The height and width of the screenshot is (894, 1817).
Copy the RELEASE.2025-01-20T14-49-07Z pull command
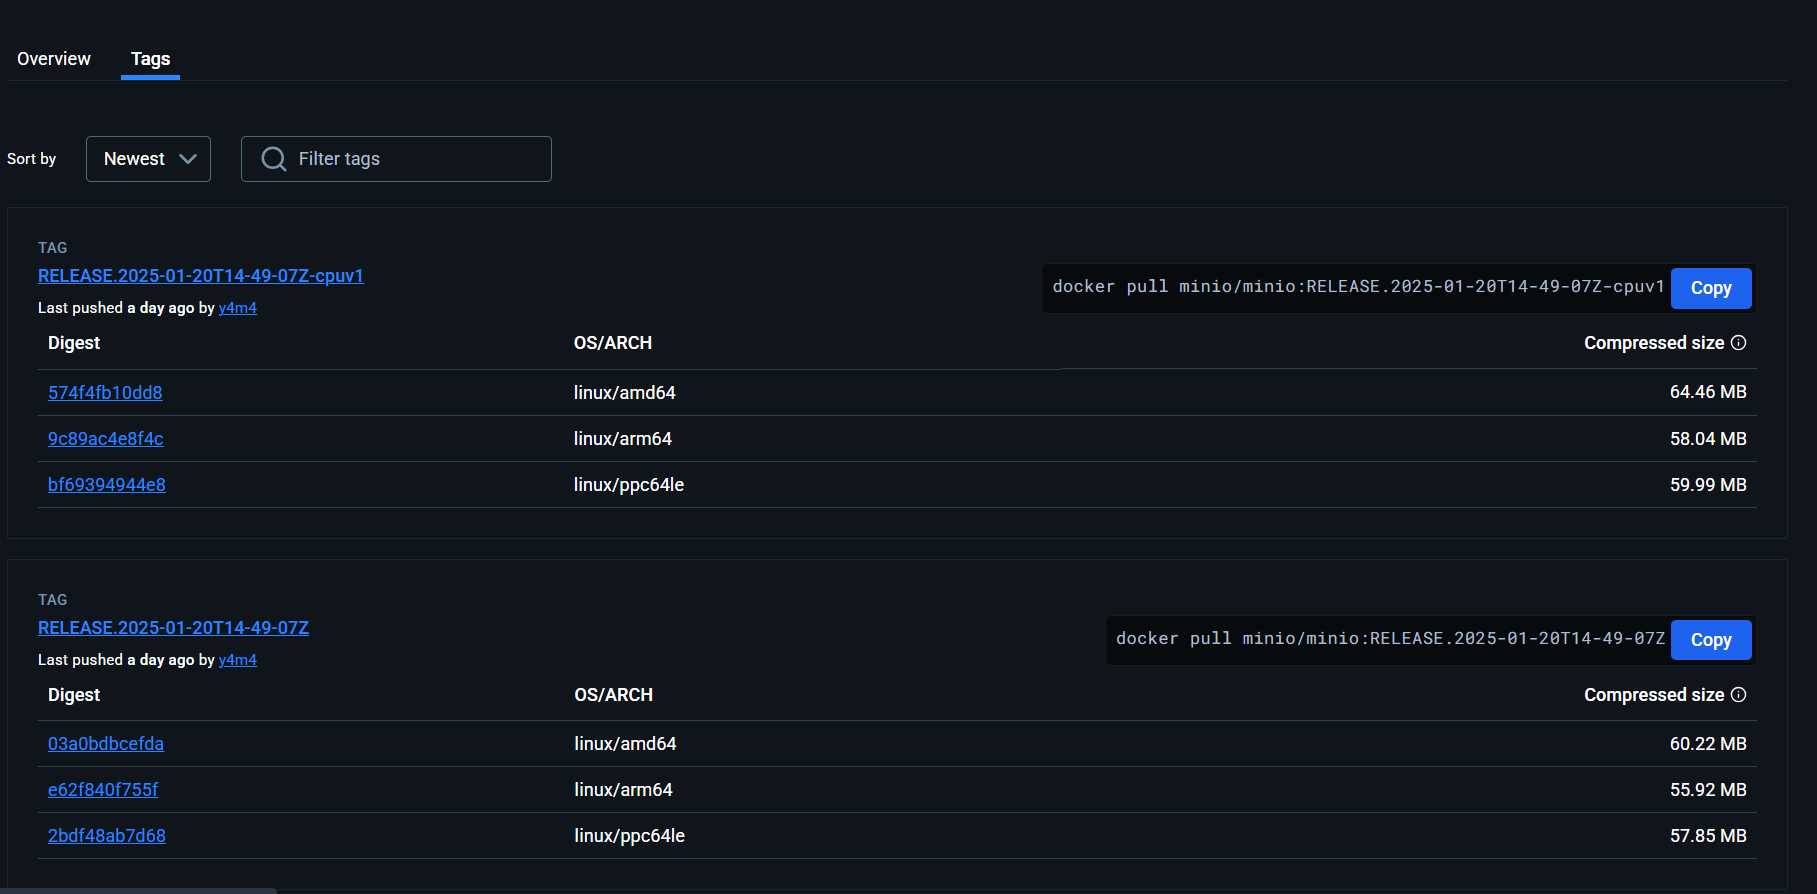1711,640
